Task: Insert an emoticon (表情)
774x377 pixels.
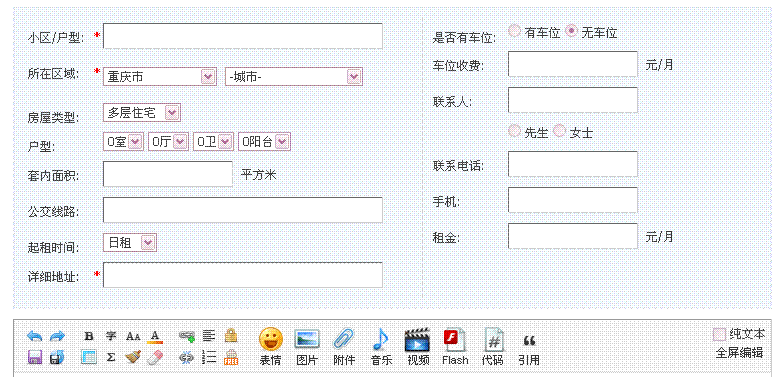Action: [271, 346]
